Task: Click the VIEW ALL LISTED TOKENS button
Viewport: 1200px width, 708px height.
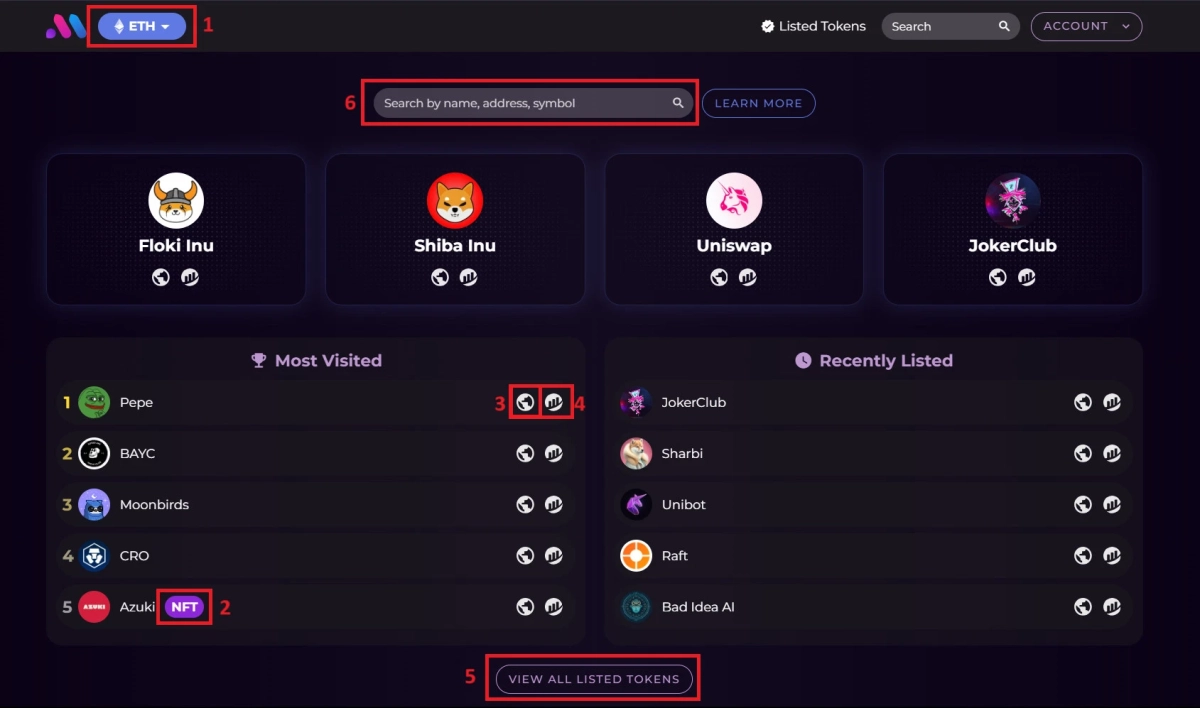Action: pyautogui.click(x=593, y=678)
